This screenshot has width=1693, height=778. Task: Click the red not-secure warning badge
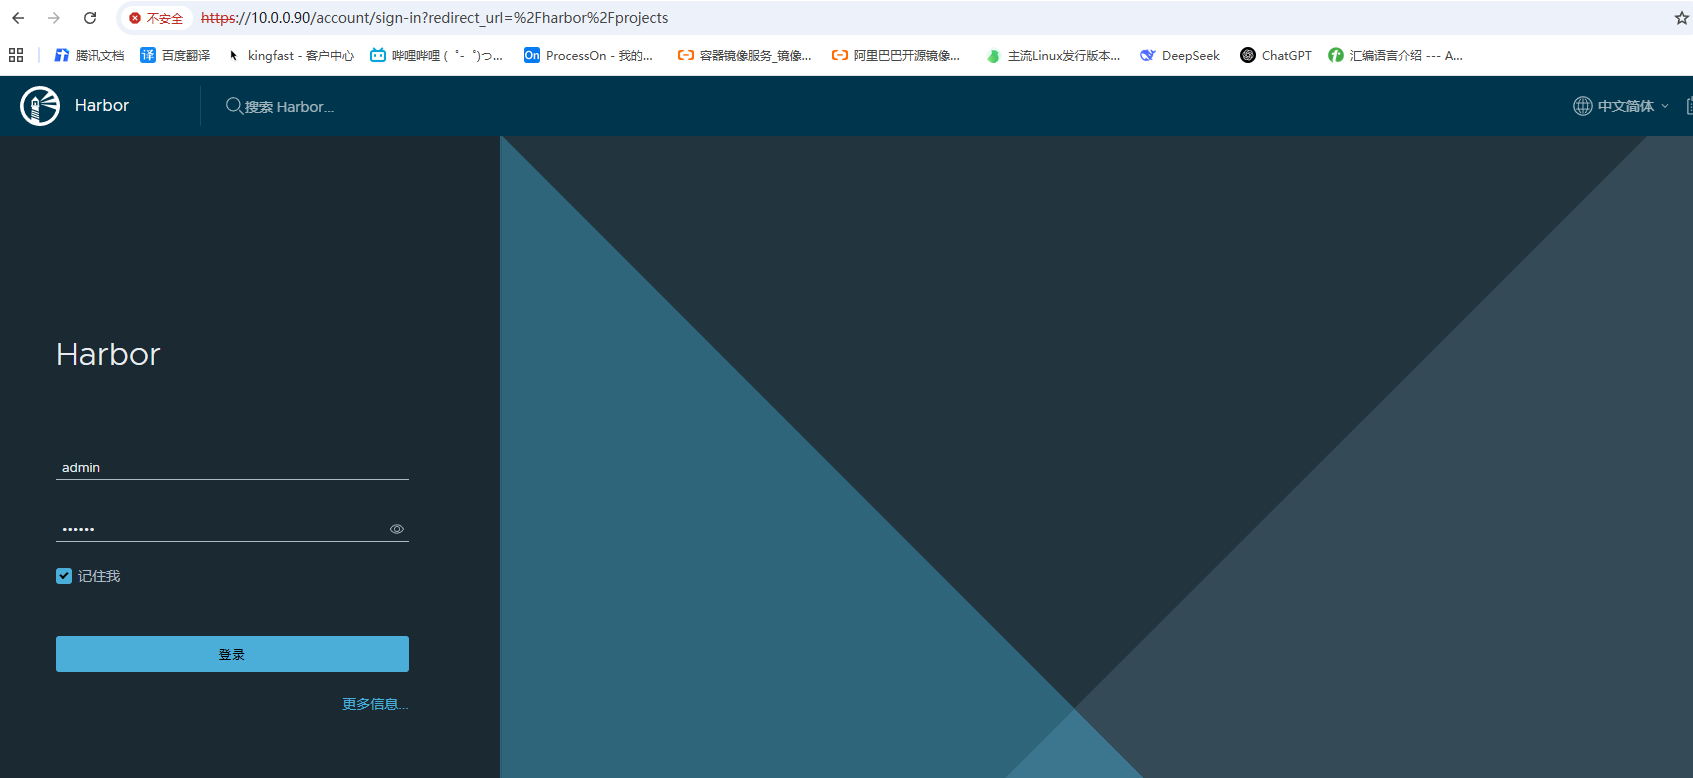(156, 18)
